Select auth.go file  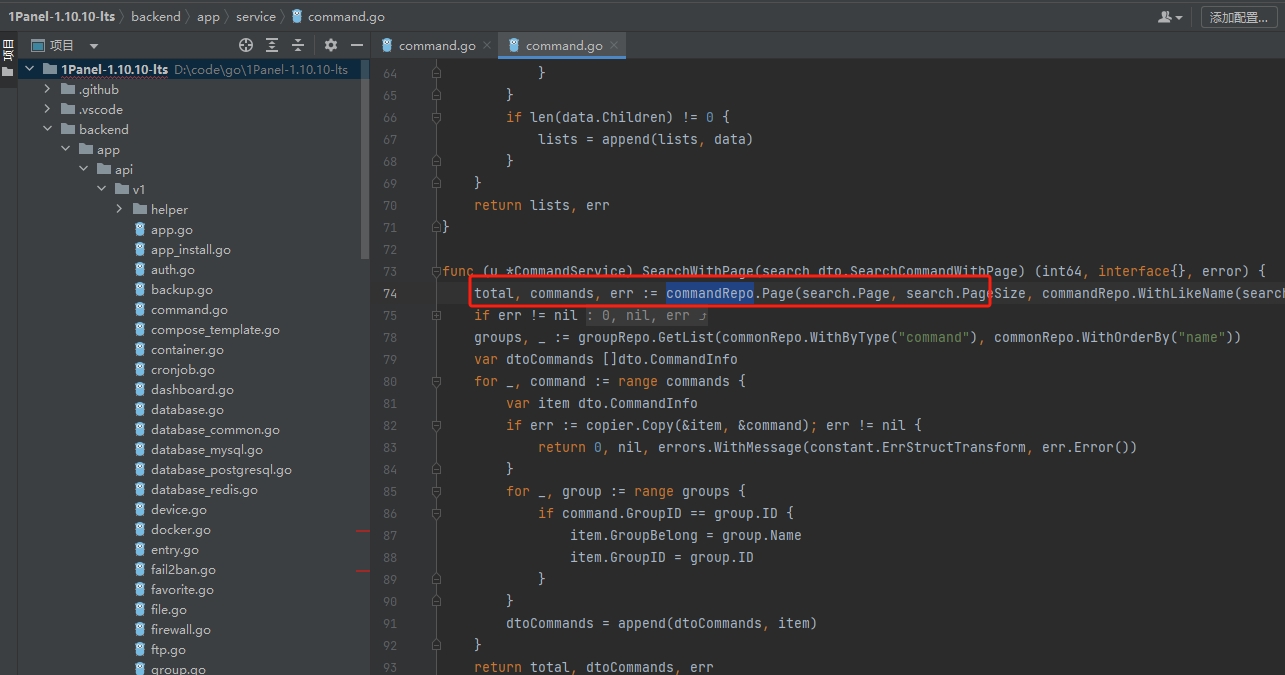[x=173, y=269]
